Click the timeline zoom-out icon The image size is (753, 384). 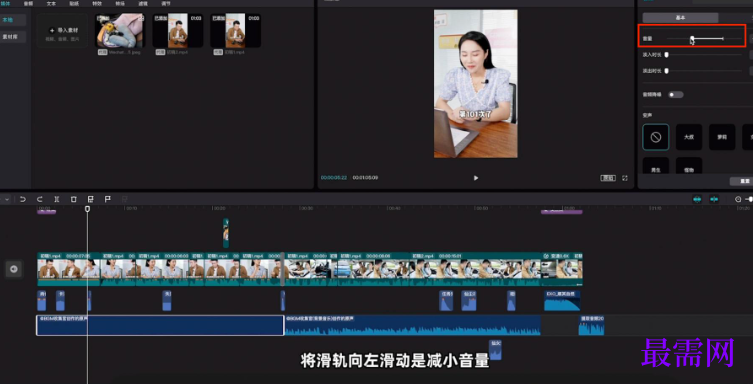click(x=738, y=199)
